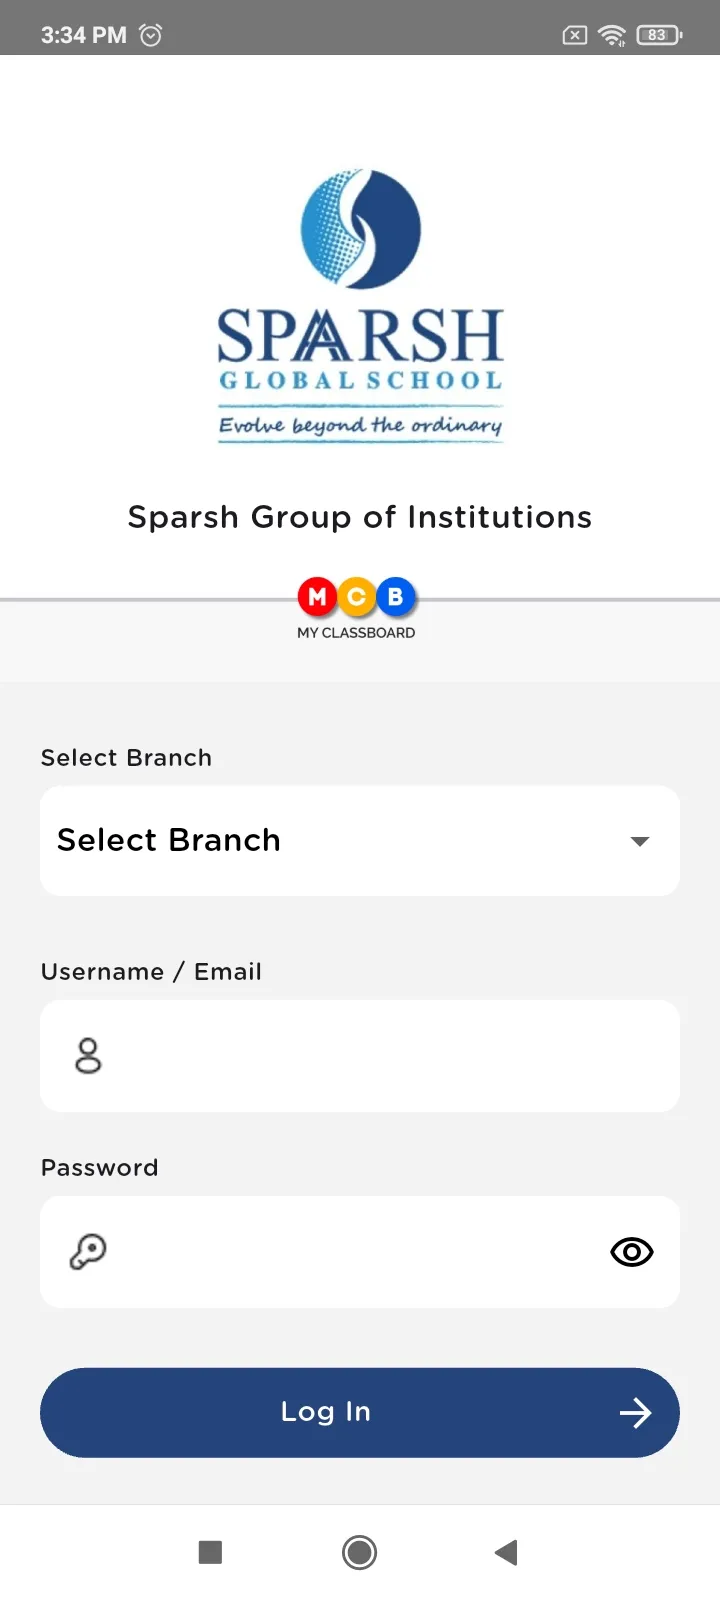Open the Select Branch dropdown
Viewport: 720px width, 1600px height.
coord(360,840)
